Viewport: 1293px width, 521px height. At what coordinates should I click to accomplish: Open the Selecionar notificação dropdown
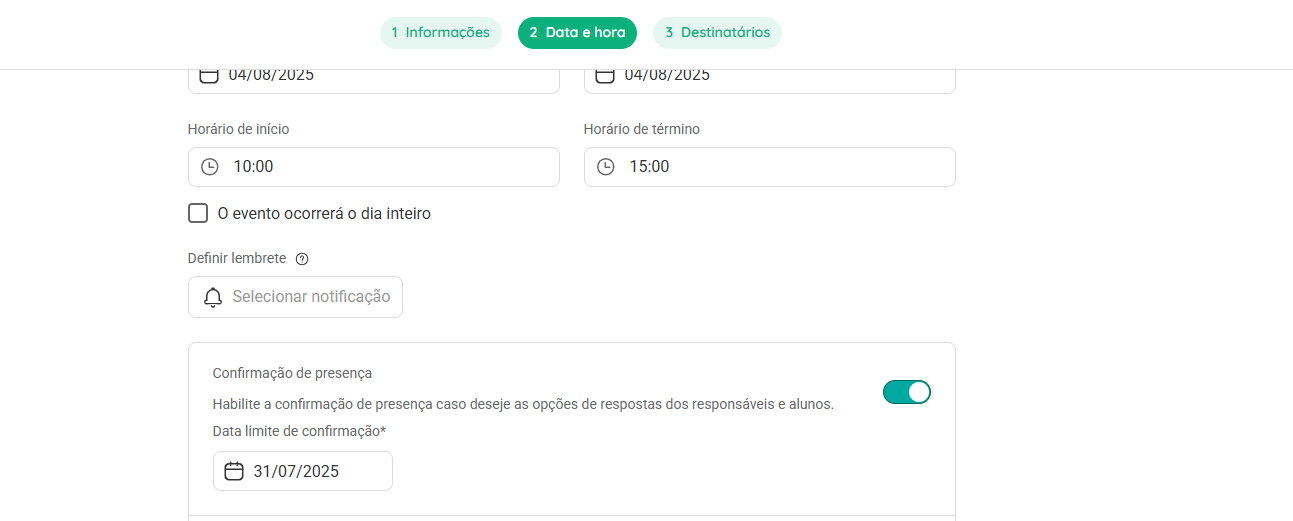click(295, 297)
